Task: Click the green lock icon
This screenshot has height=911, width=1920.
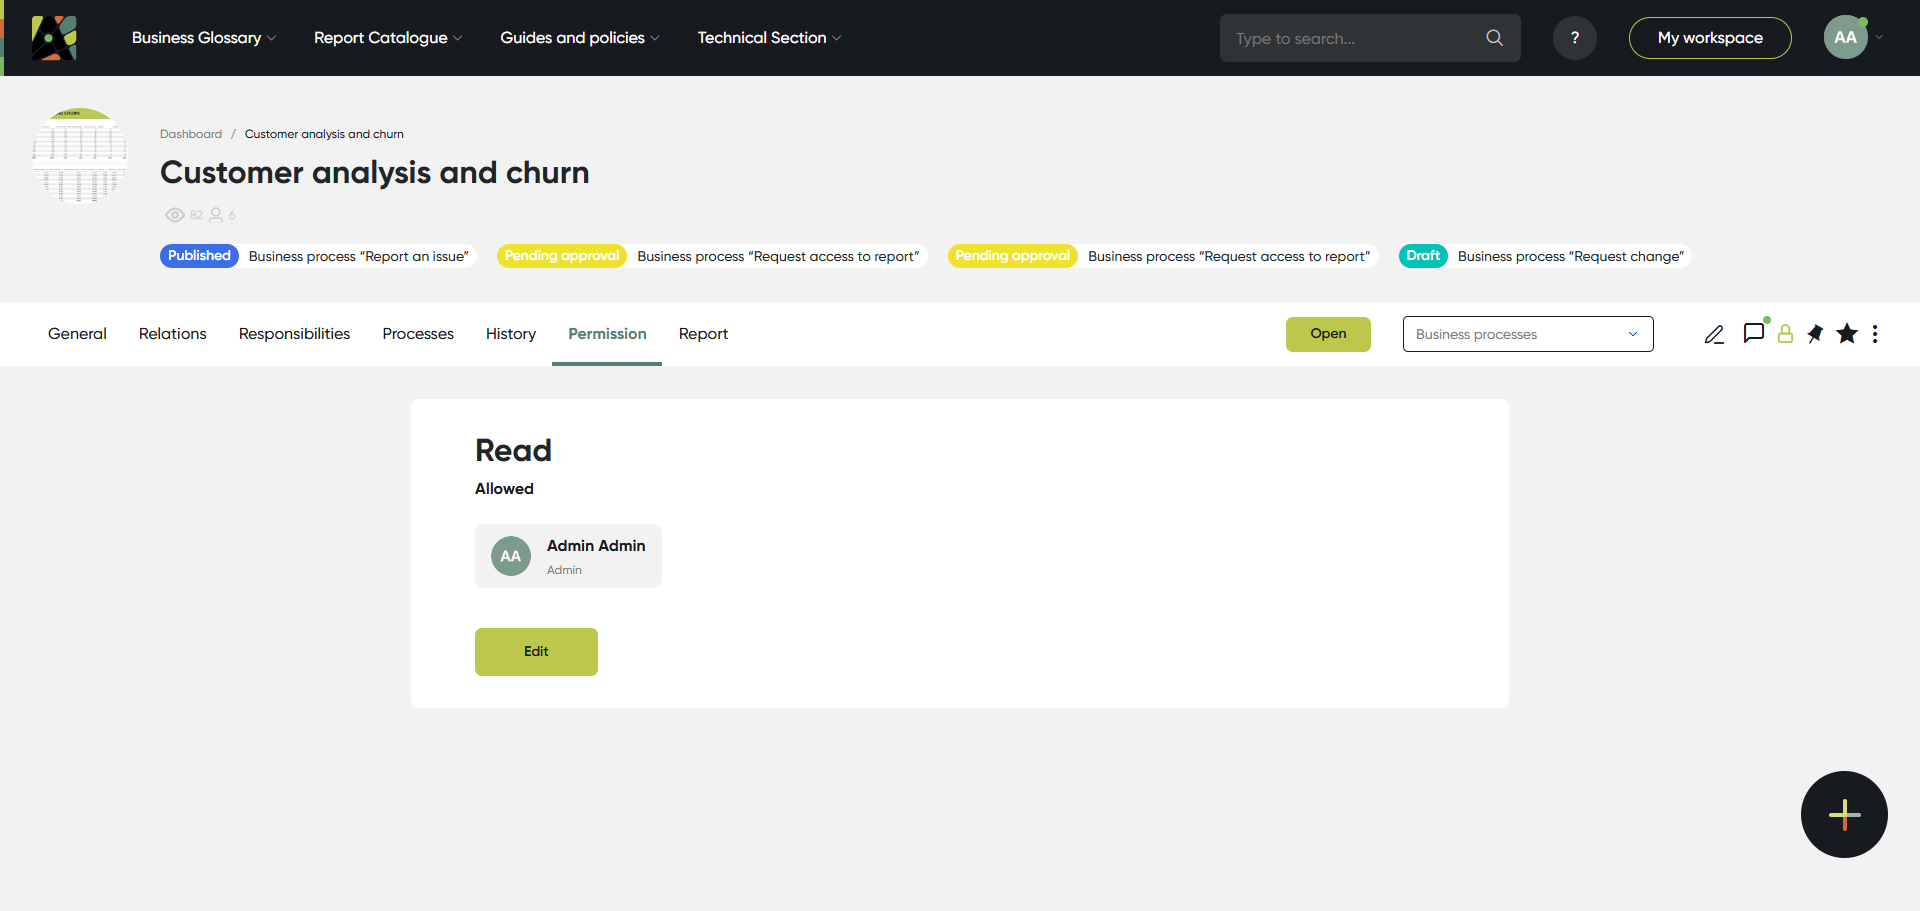Action: pyautogui.click(x=1785, y=334)
